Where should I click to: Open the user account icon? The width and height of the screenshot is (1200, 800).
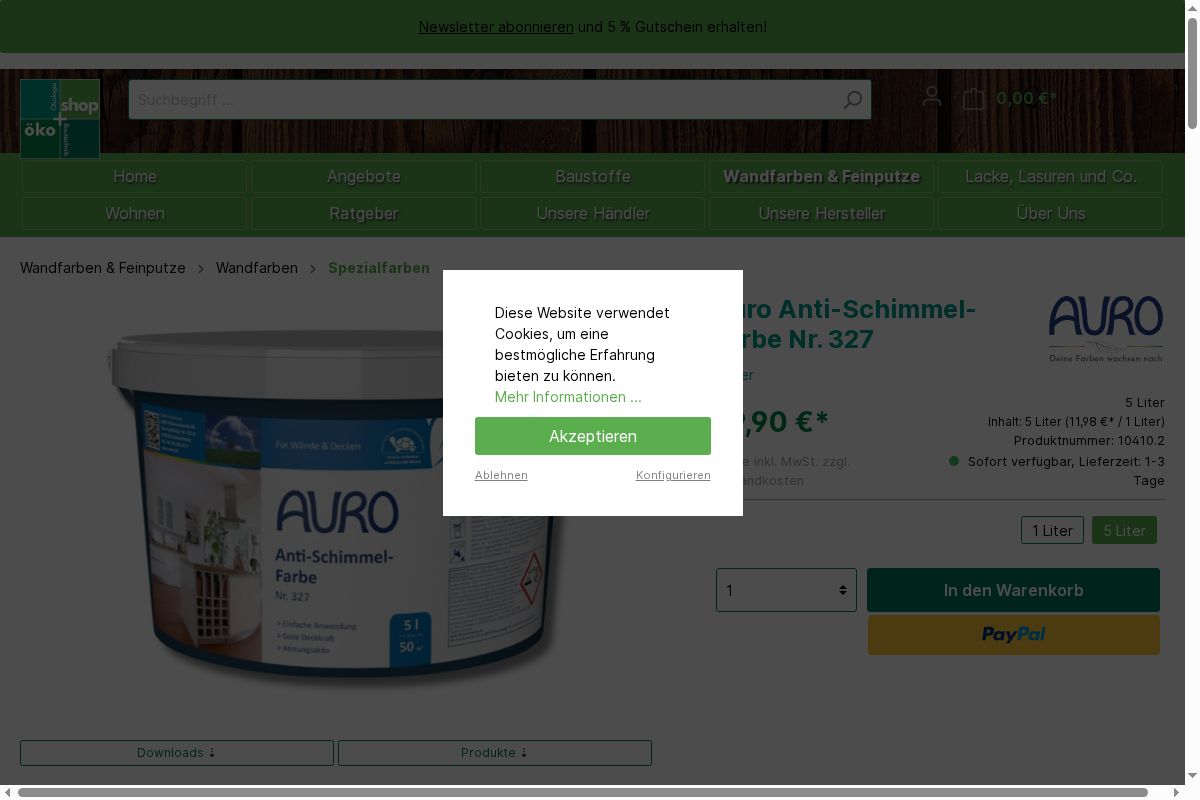[x=931, y=97]
